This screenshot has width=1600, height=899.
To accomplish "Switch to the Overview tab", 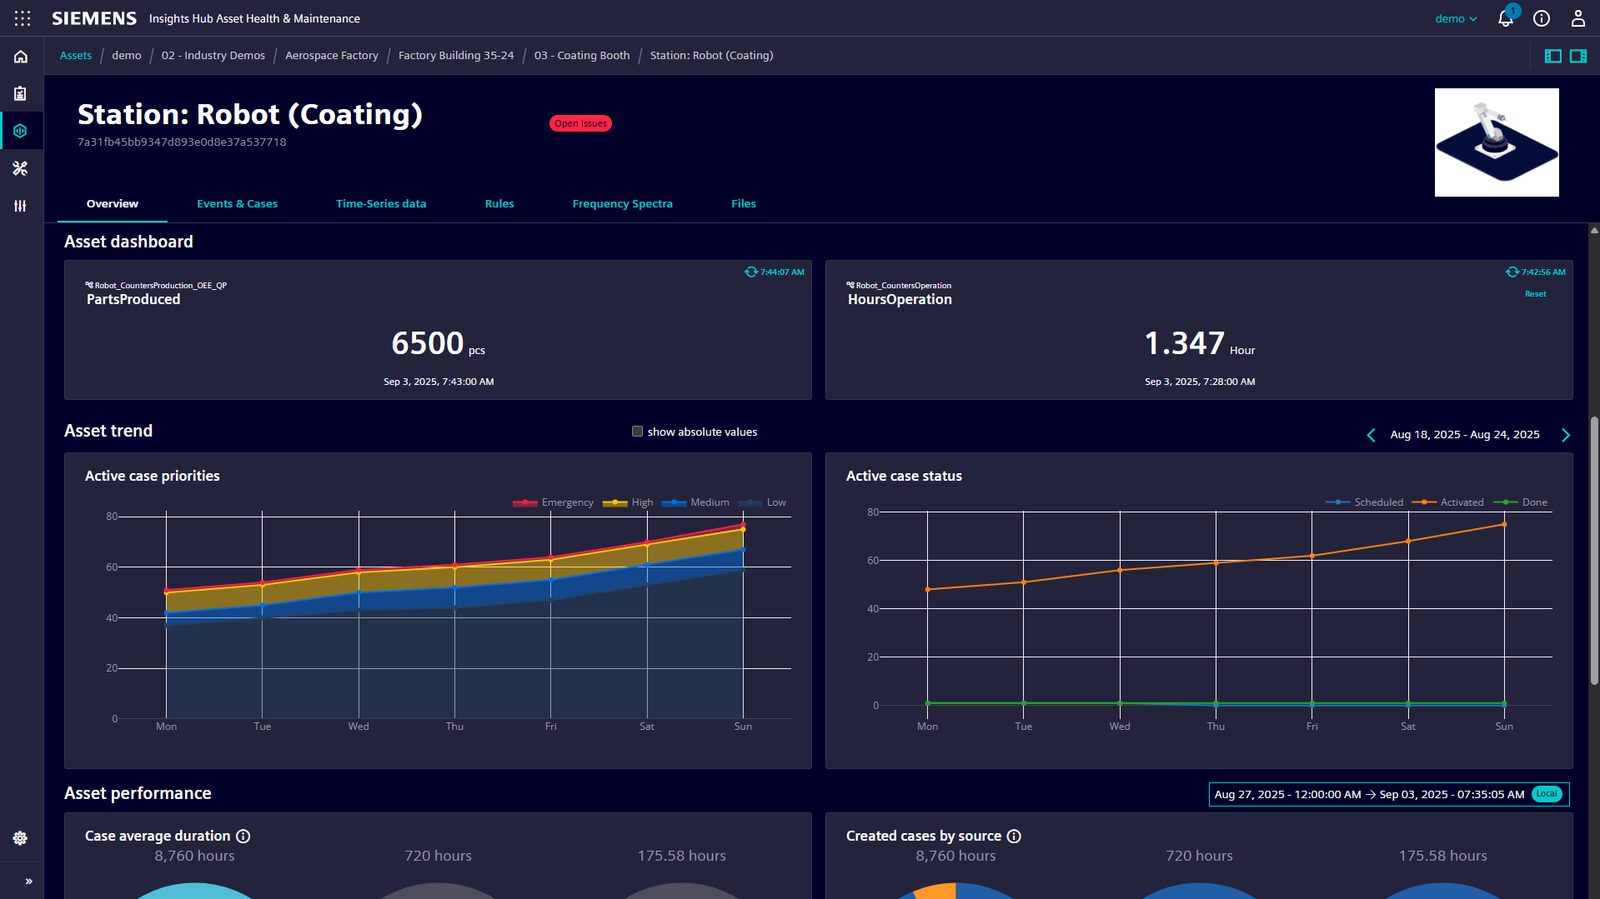I will point(112,204).
